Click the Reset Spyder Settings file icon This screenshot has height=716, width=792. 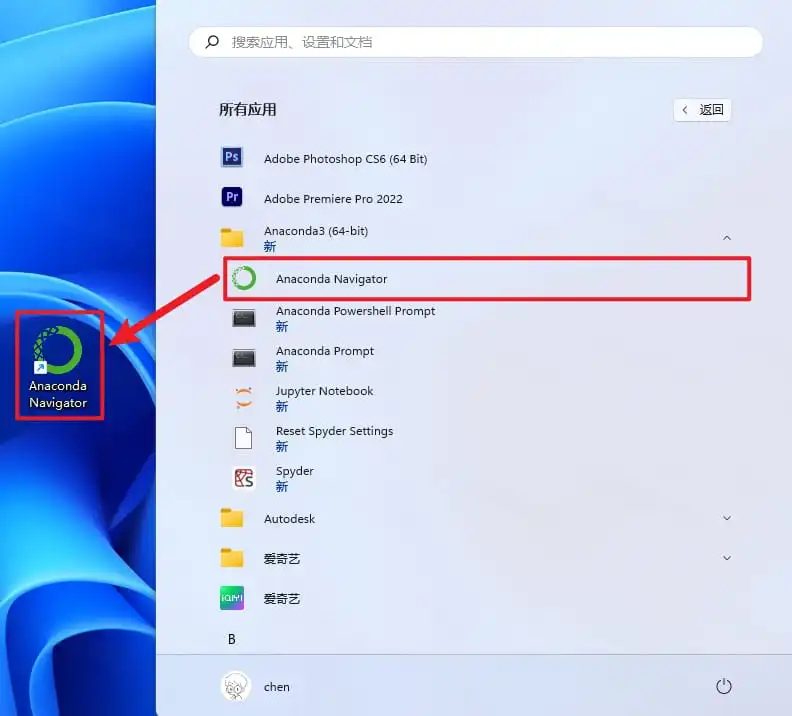click(x=243, y=438)
